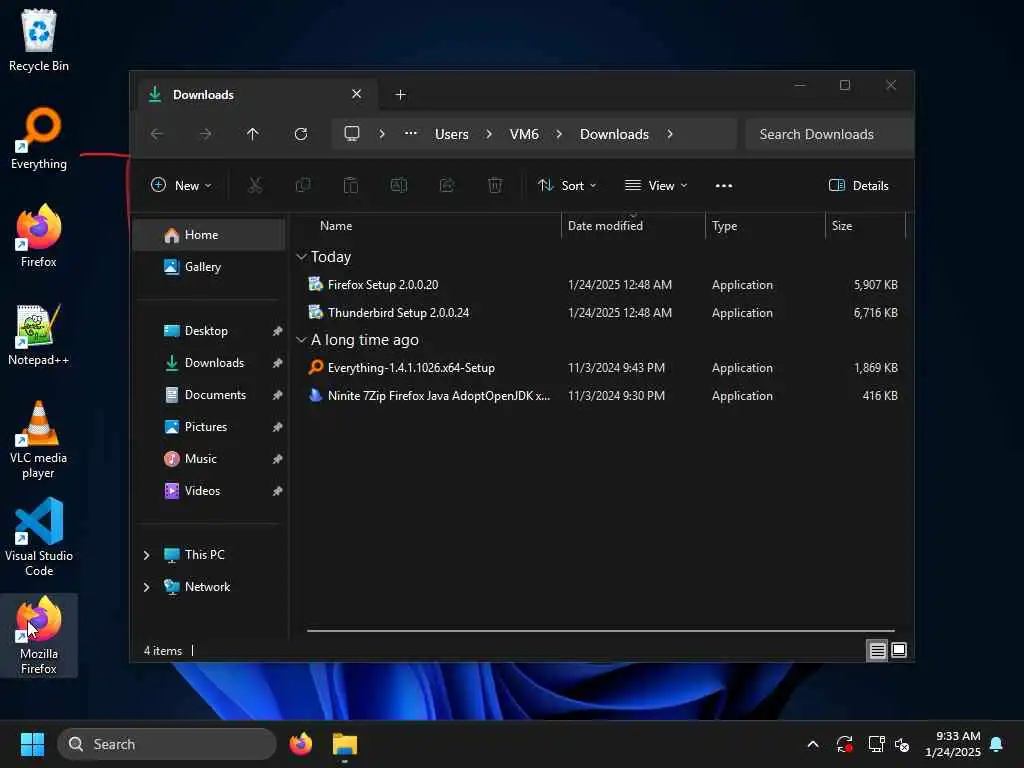Open Videos in navigation pane

click(209, 491)
